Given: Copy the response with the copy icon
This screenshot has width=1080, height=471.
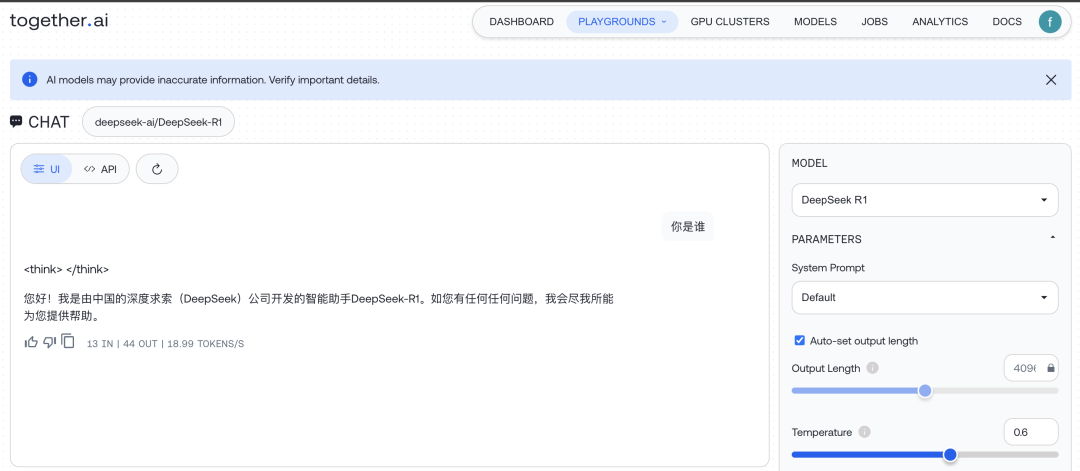Looking at the screenshot, I should click(68, 342).
